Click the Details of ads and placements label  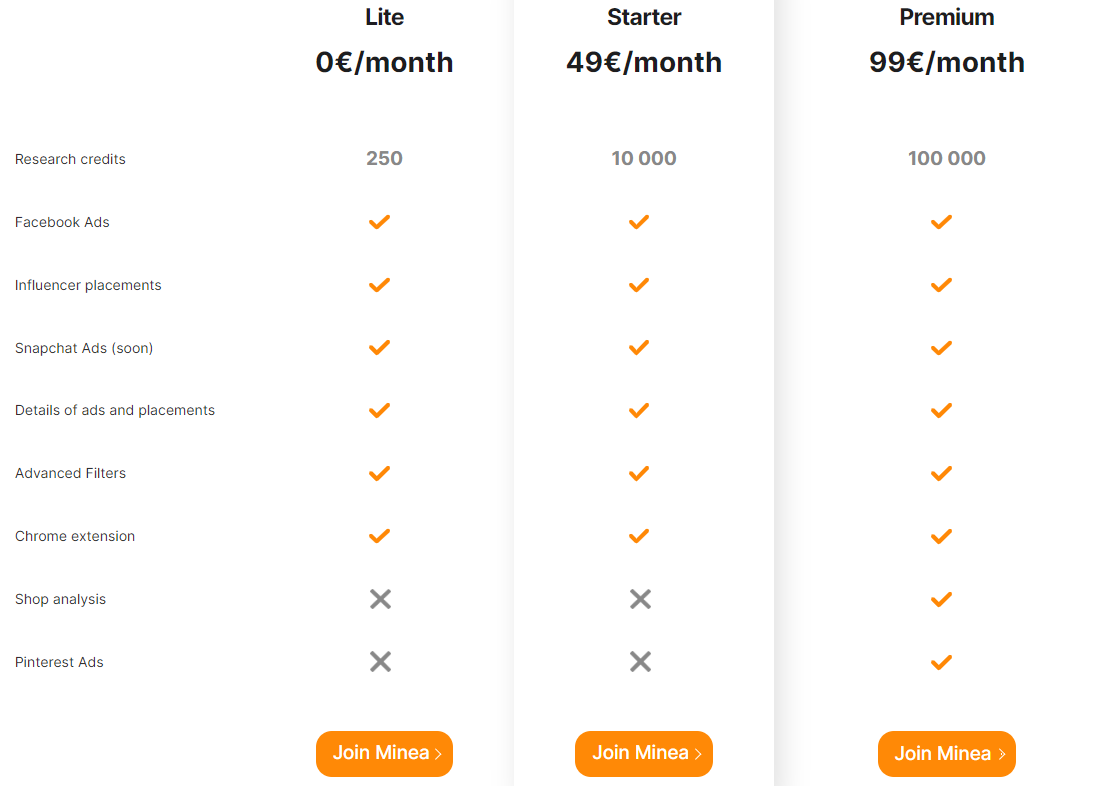(115, 410)
